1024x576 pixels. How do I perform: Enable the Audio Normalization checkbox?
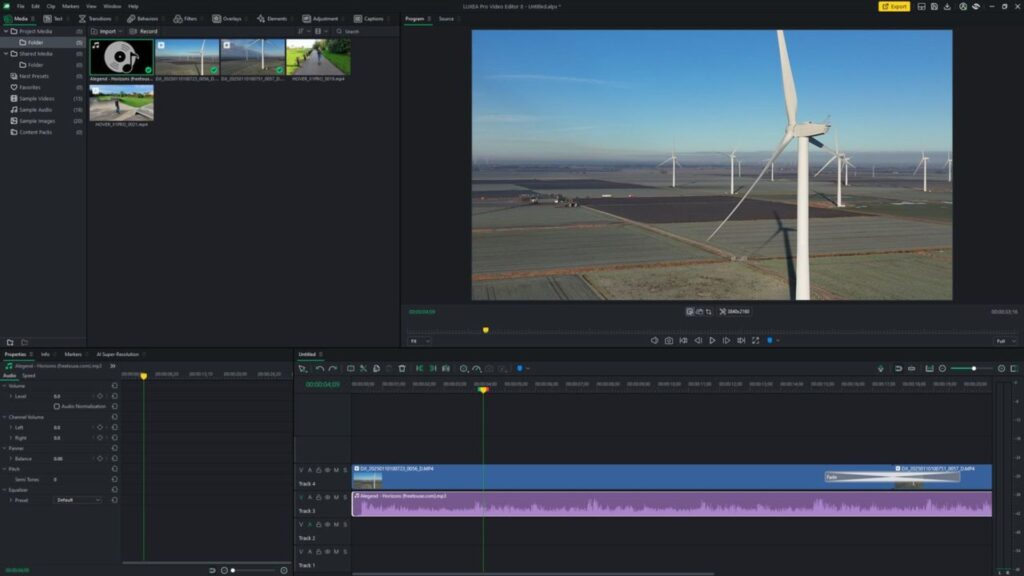(x=57, y=407)
